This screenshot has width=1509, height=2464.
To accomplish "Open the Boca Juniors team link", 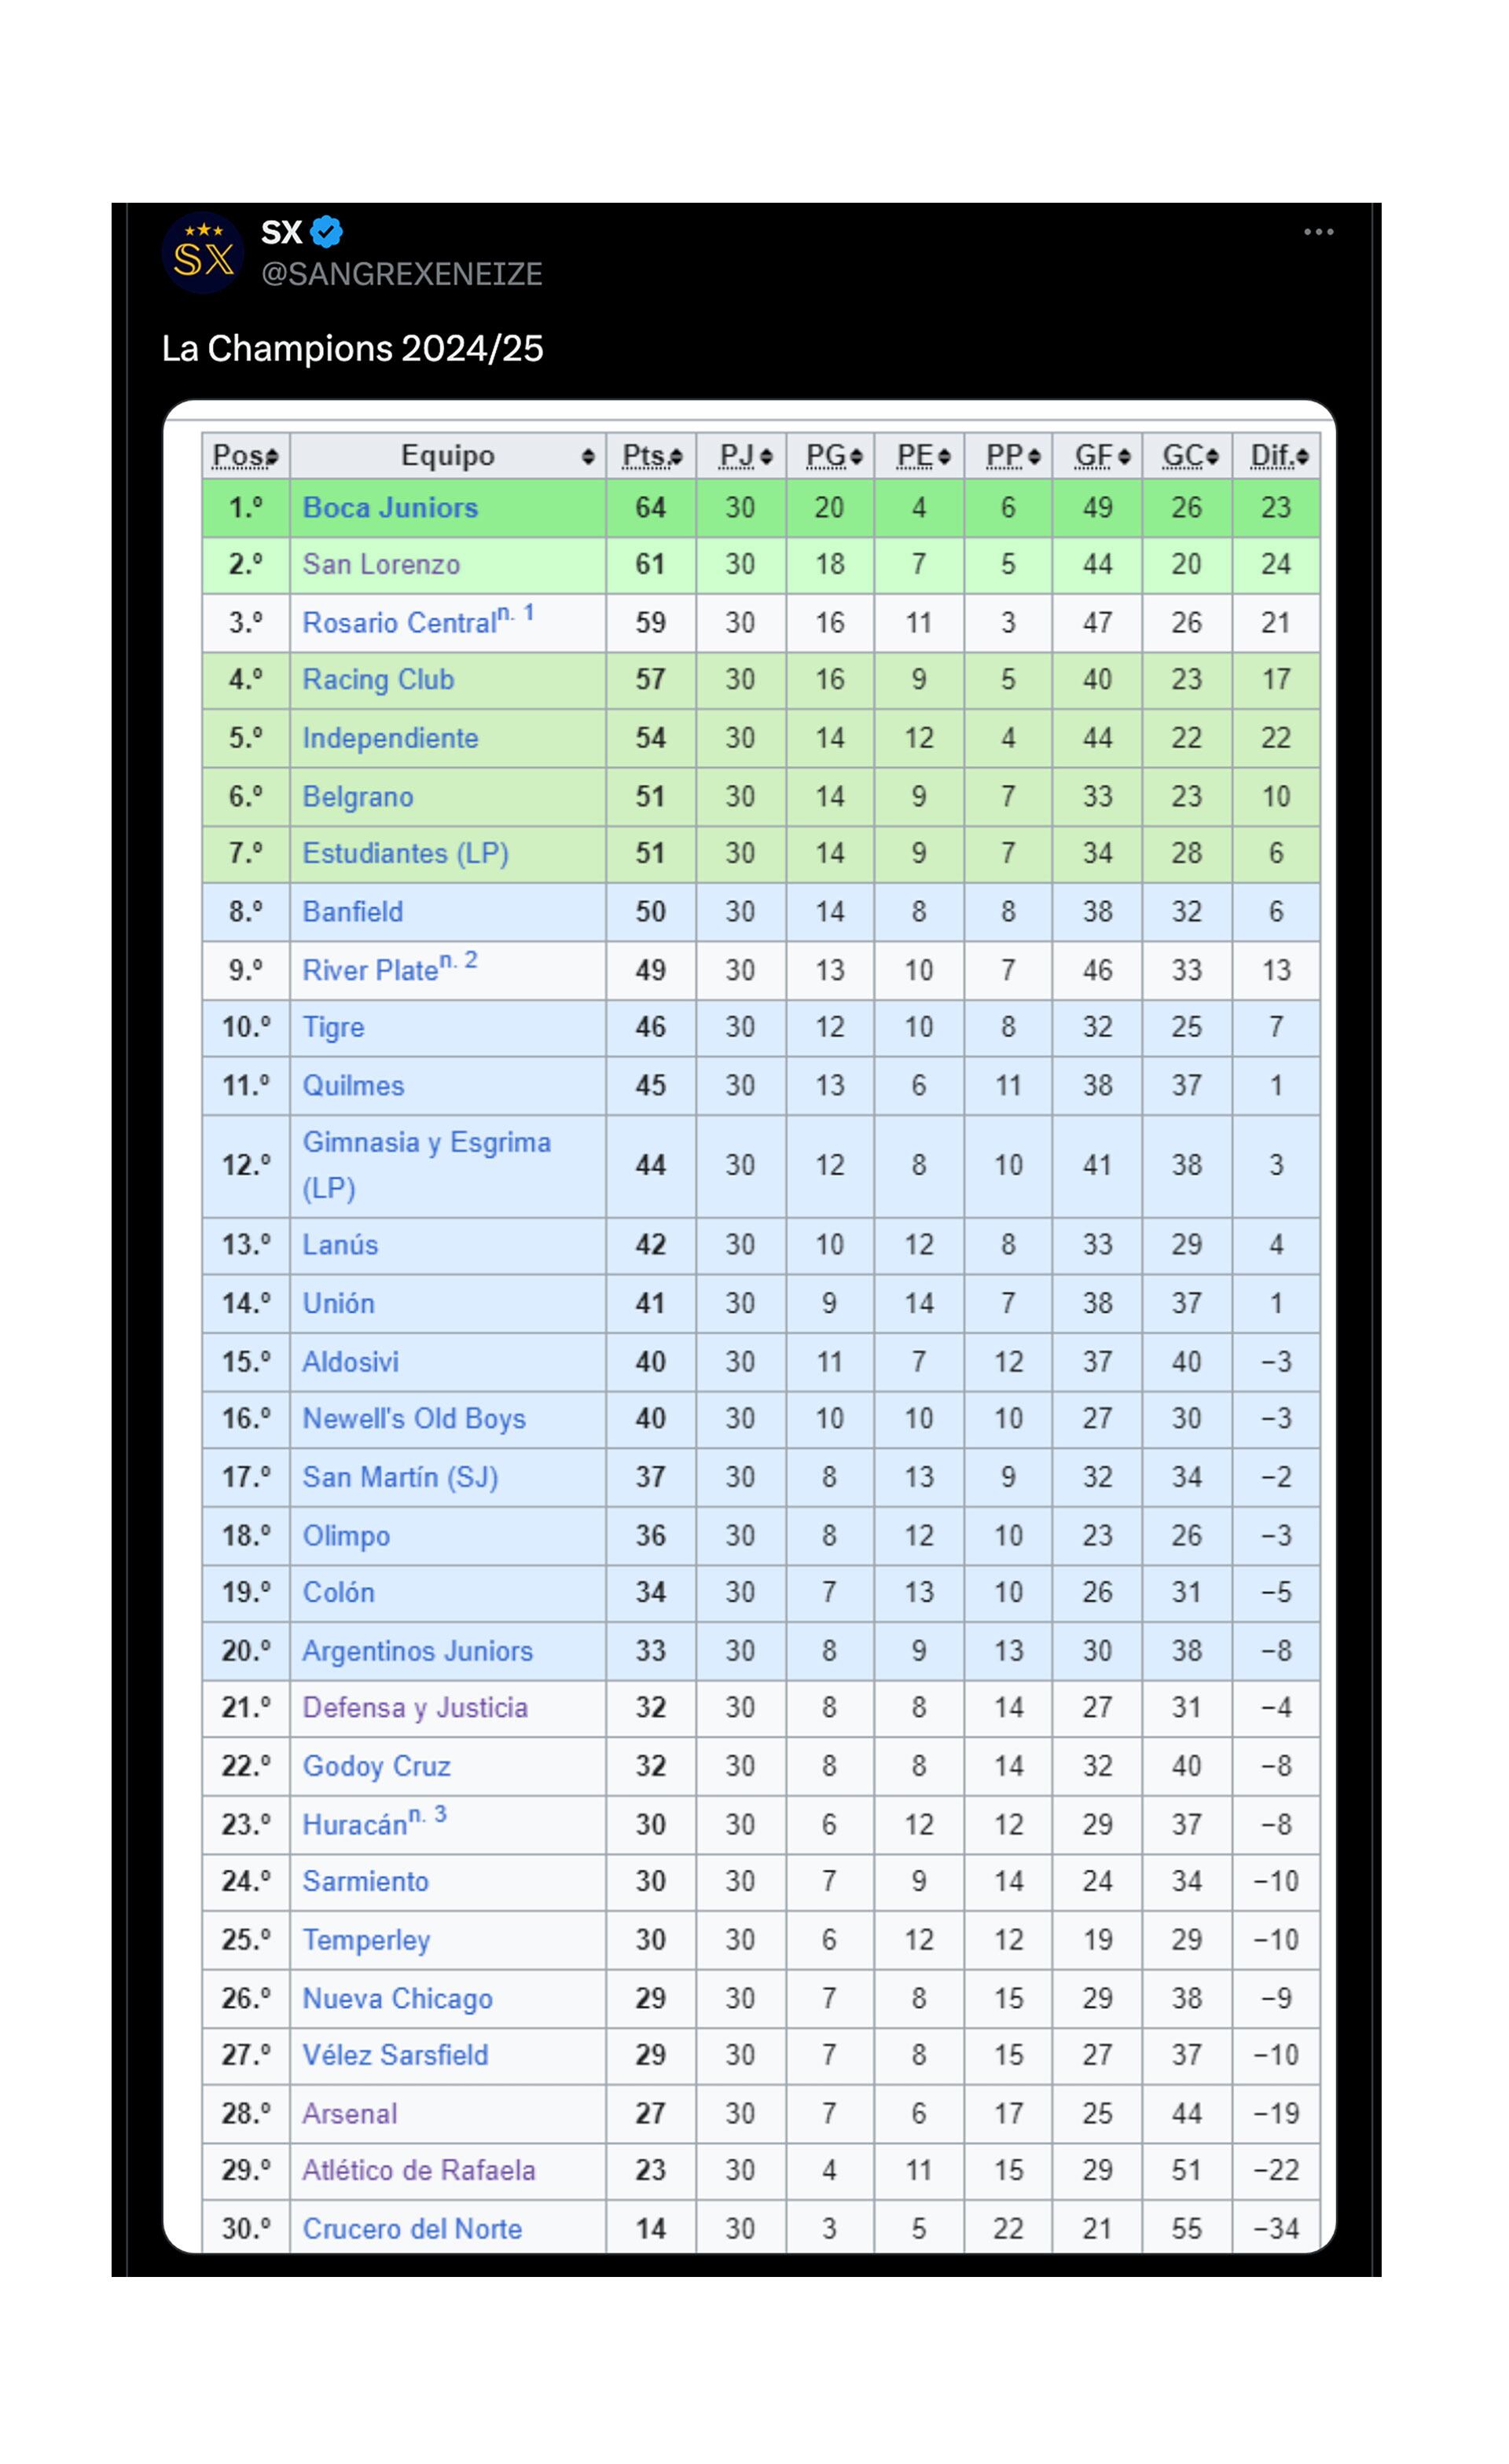I will pyautogui.click(x=390, y=508).
